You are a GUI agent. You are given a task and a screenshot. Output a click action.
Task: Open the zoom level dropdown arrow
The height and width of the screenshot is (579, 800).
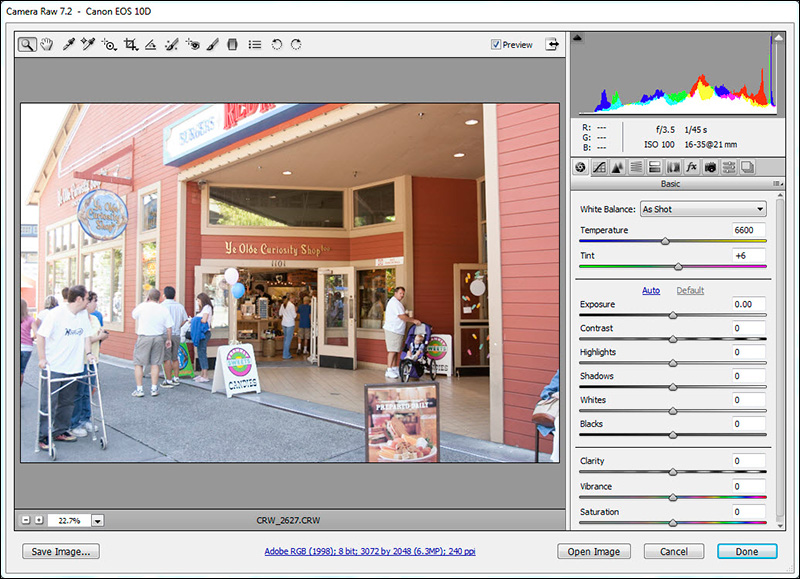click(97, 521)
